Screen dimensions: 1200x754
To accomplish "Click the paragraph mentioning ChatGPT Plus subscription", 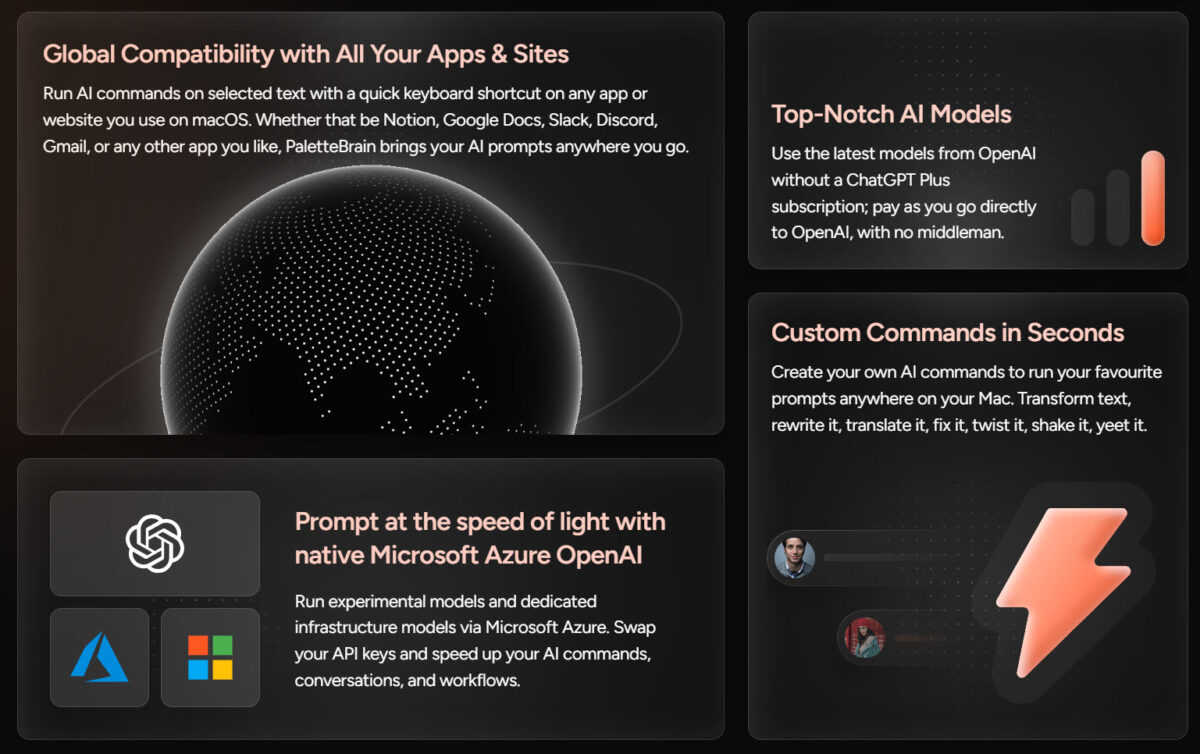I will [x=903, y=193].
